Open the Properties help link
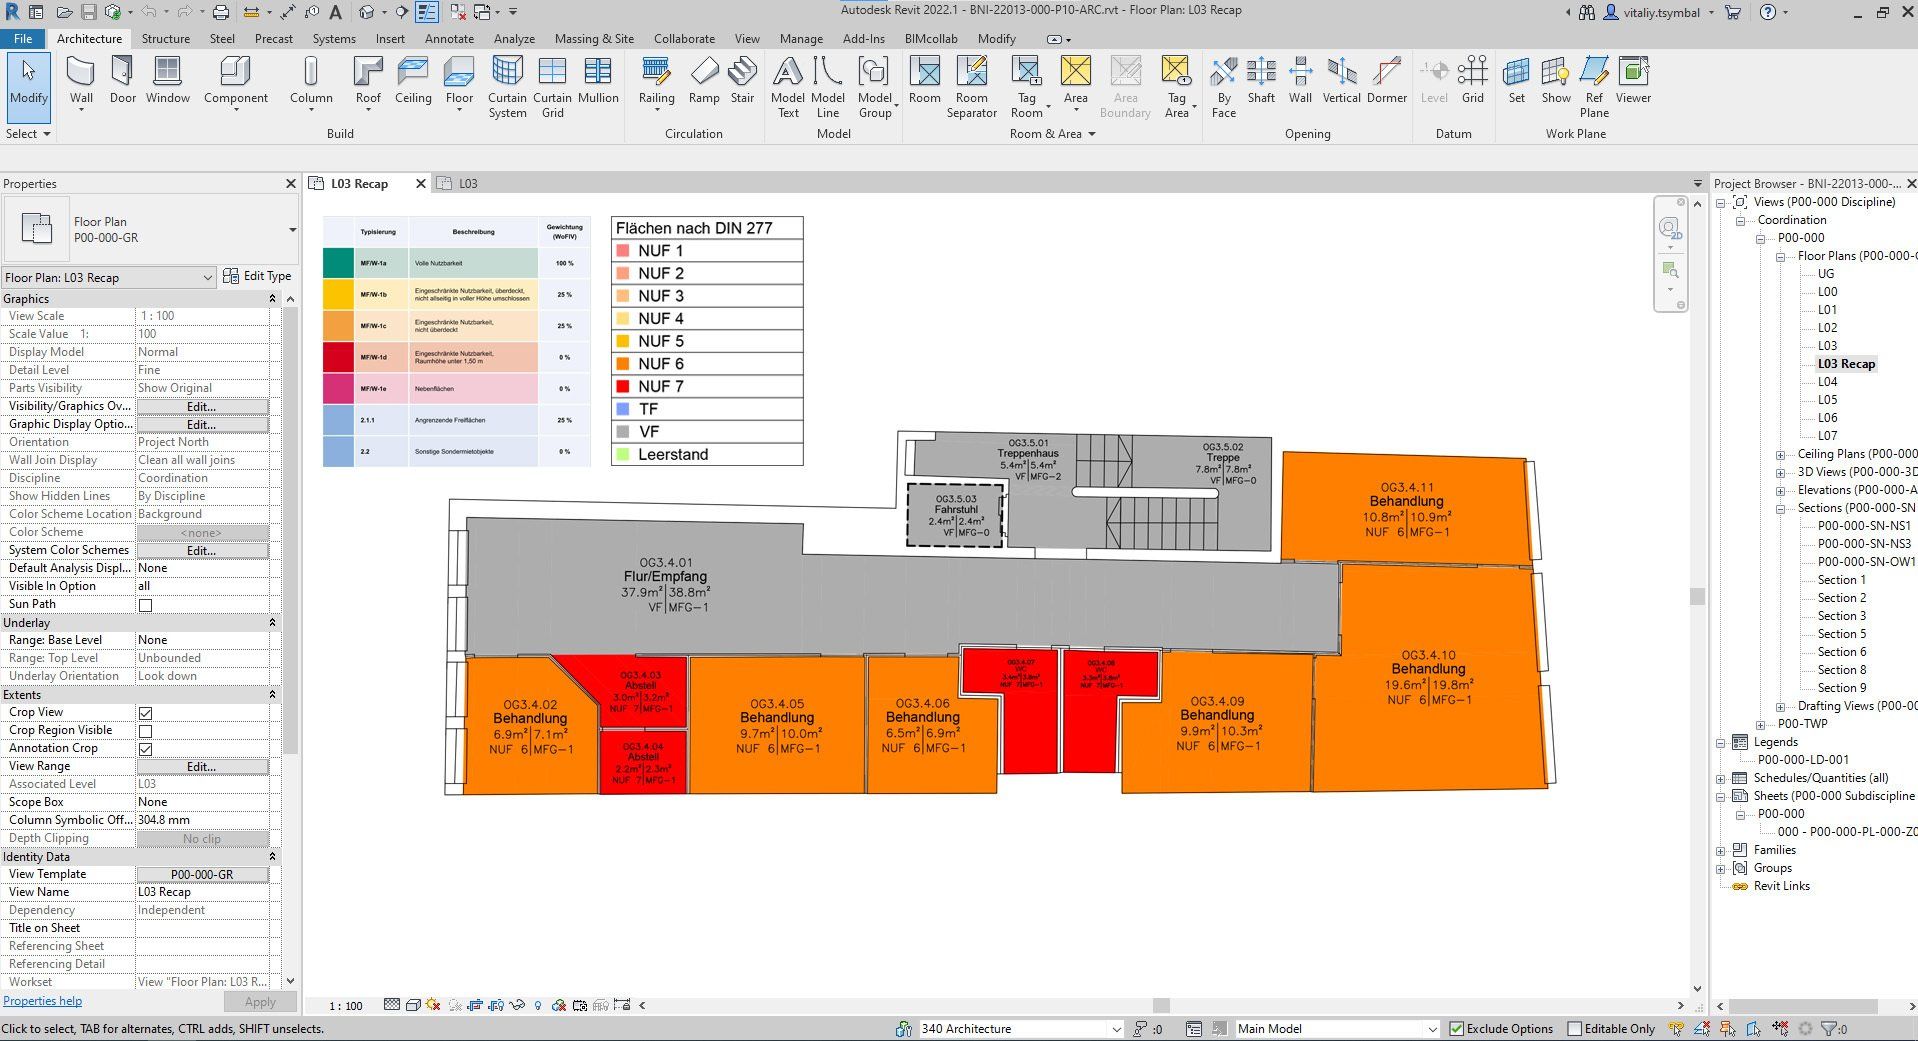The image size is (1918, 1041). [x=43, y=1001]
